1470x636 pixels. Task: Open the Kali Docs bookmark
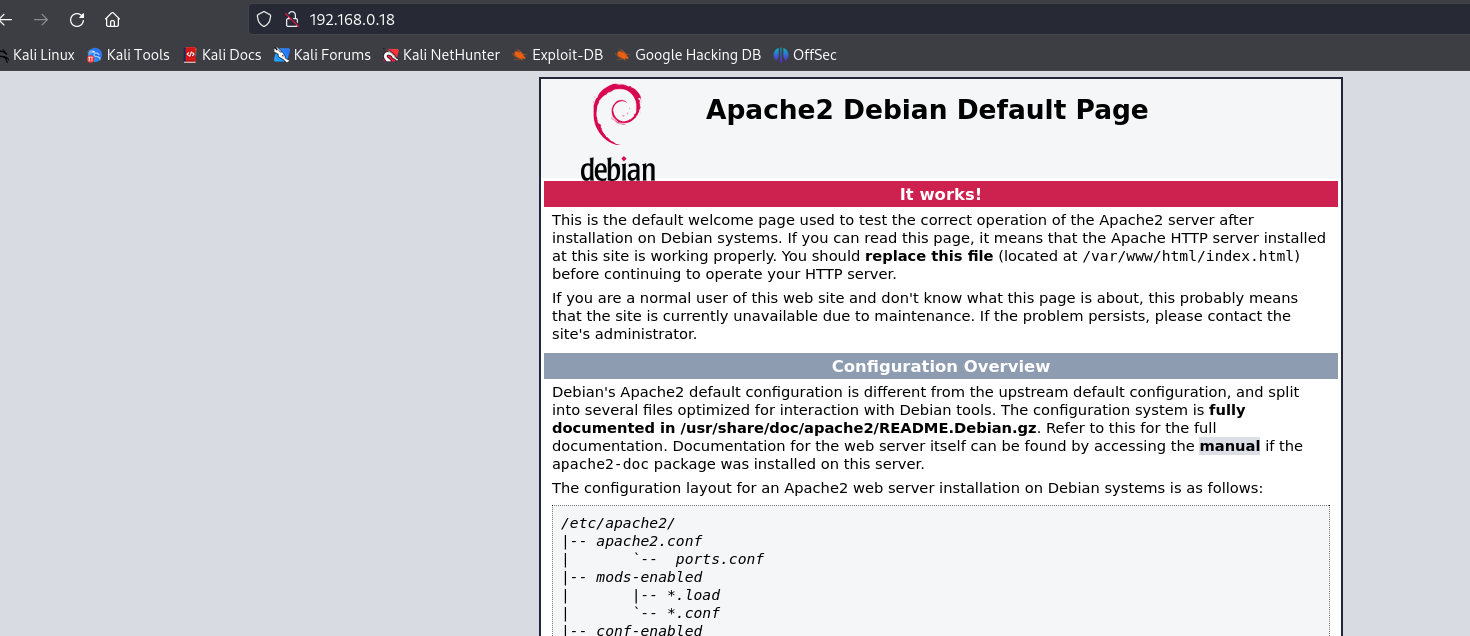tap(222, 55)
